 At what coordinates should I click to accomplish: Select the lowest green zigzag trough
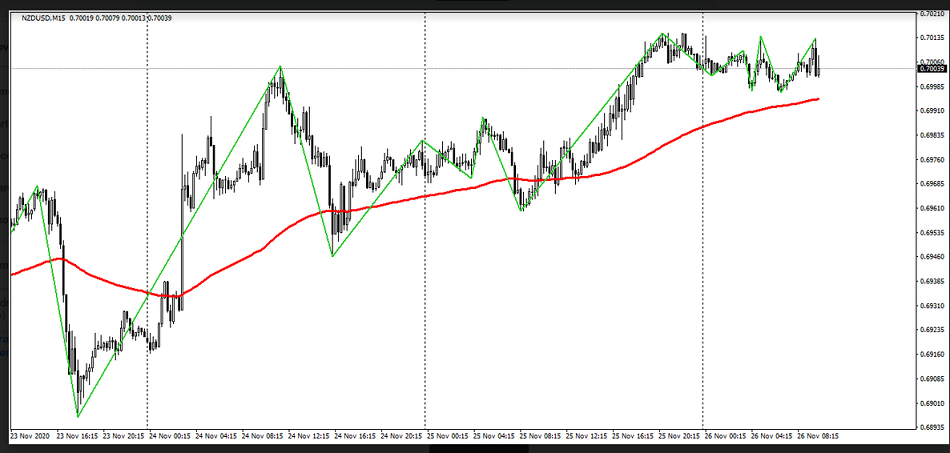[x=78, y=415]
